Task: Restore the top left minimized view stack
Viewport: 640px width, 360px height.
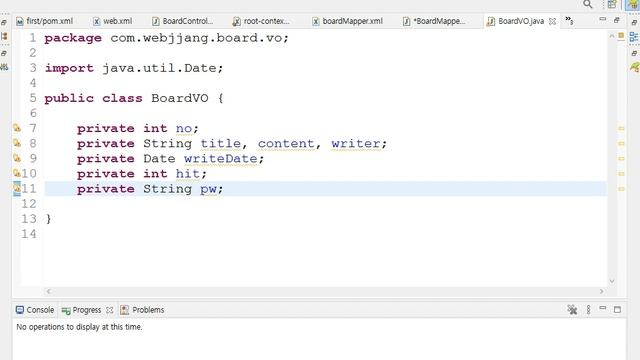Action: (4, 22)
